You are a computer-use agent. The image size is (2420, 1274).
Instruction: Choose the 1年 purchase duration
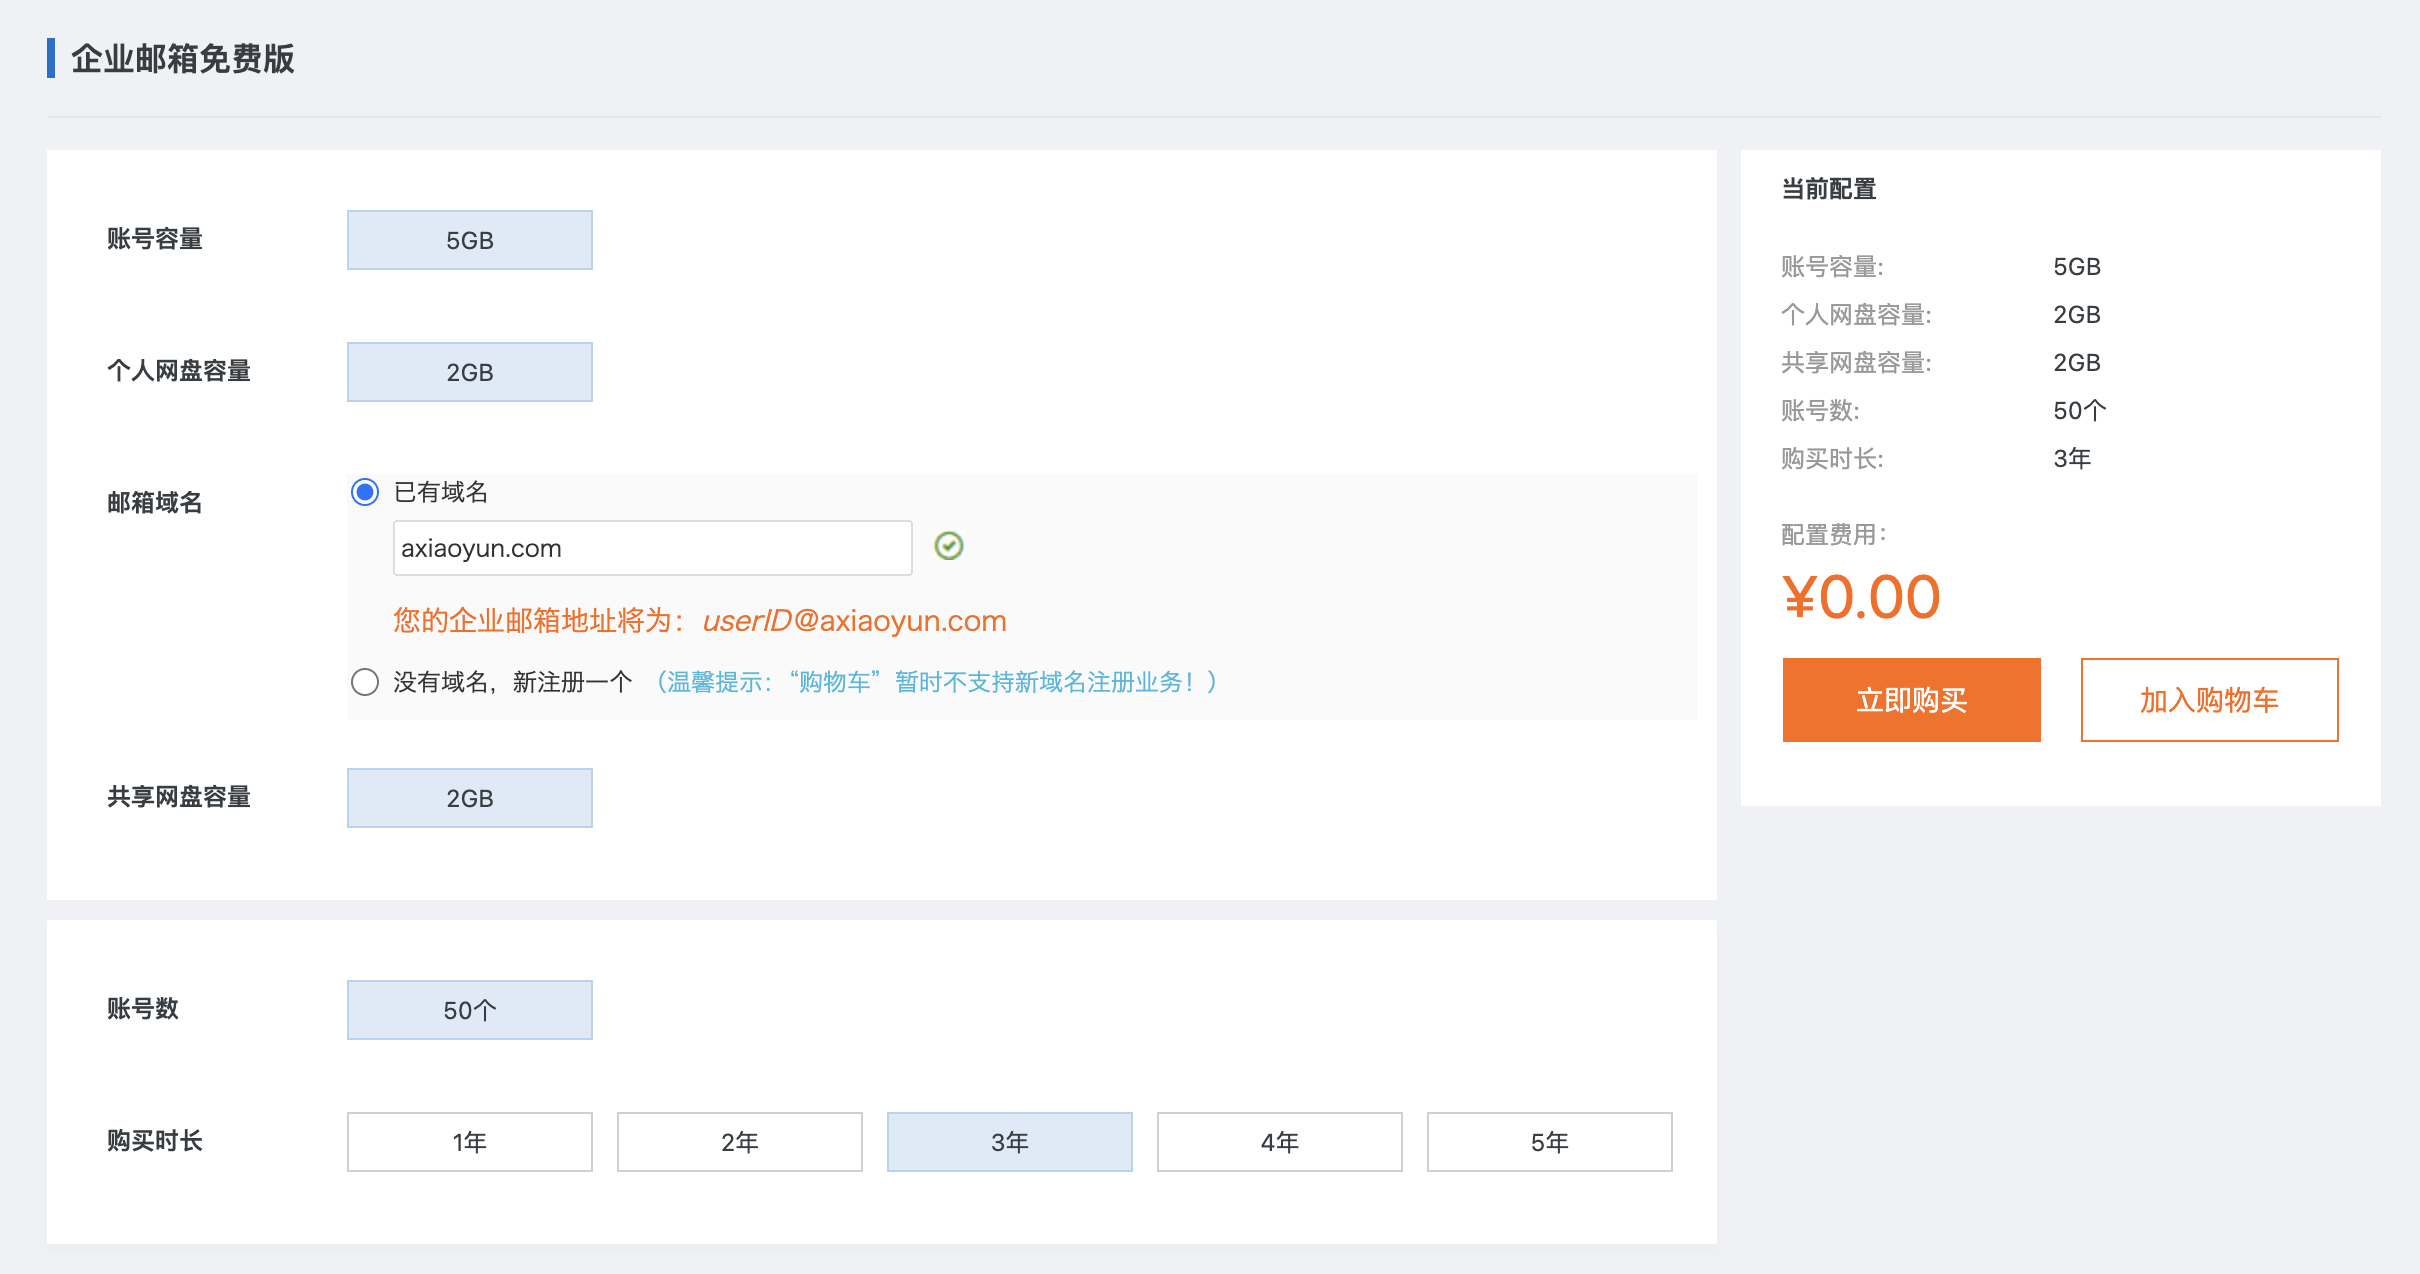pos(469,1142)
